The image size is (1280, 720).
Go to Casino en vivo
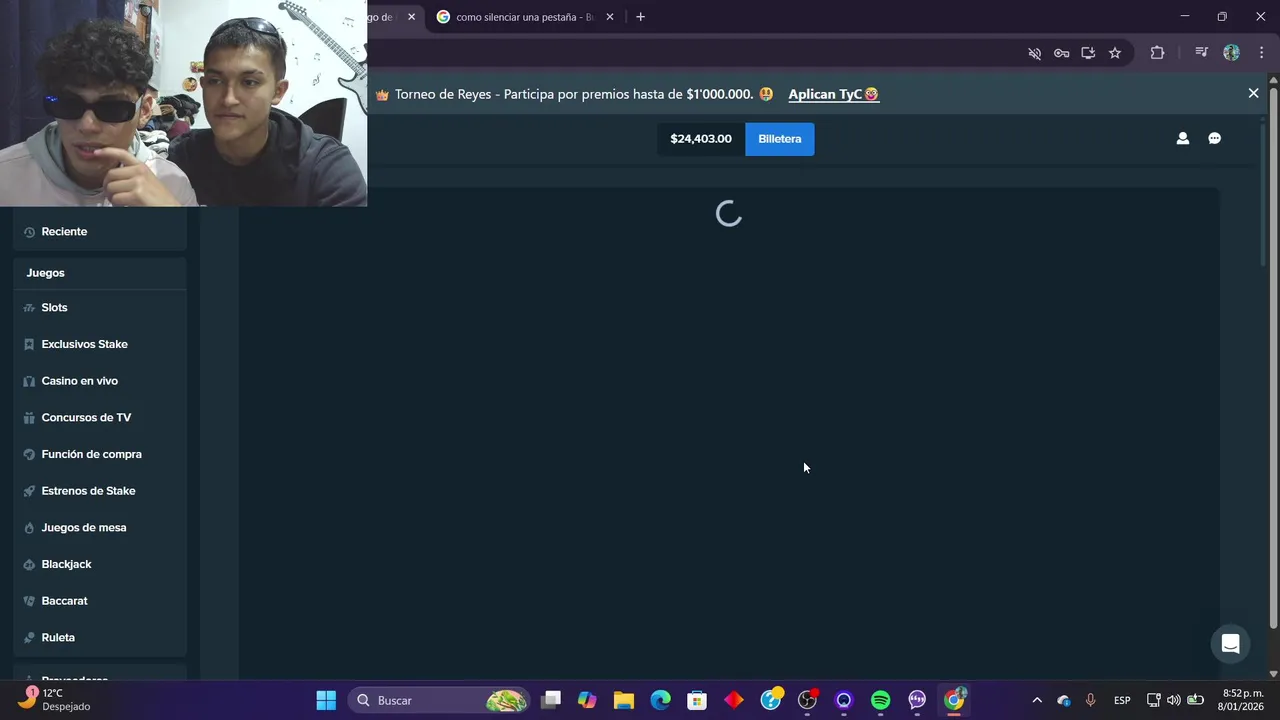click(100, 381)
